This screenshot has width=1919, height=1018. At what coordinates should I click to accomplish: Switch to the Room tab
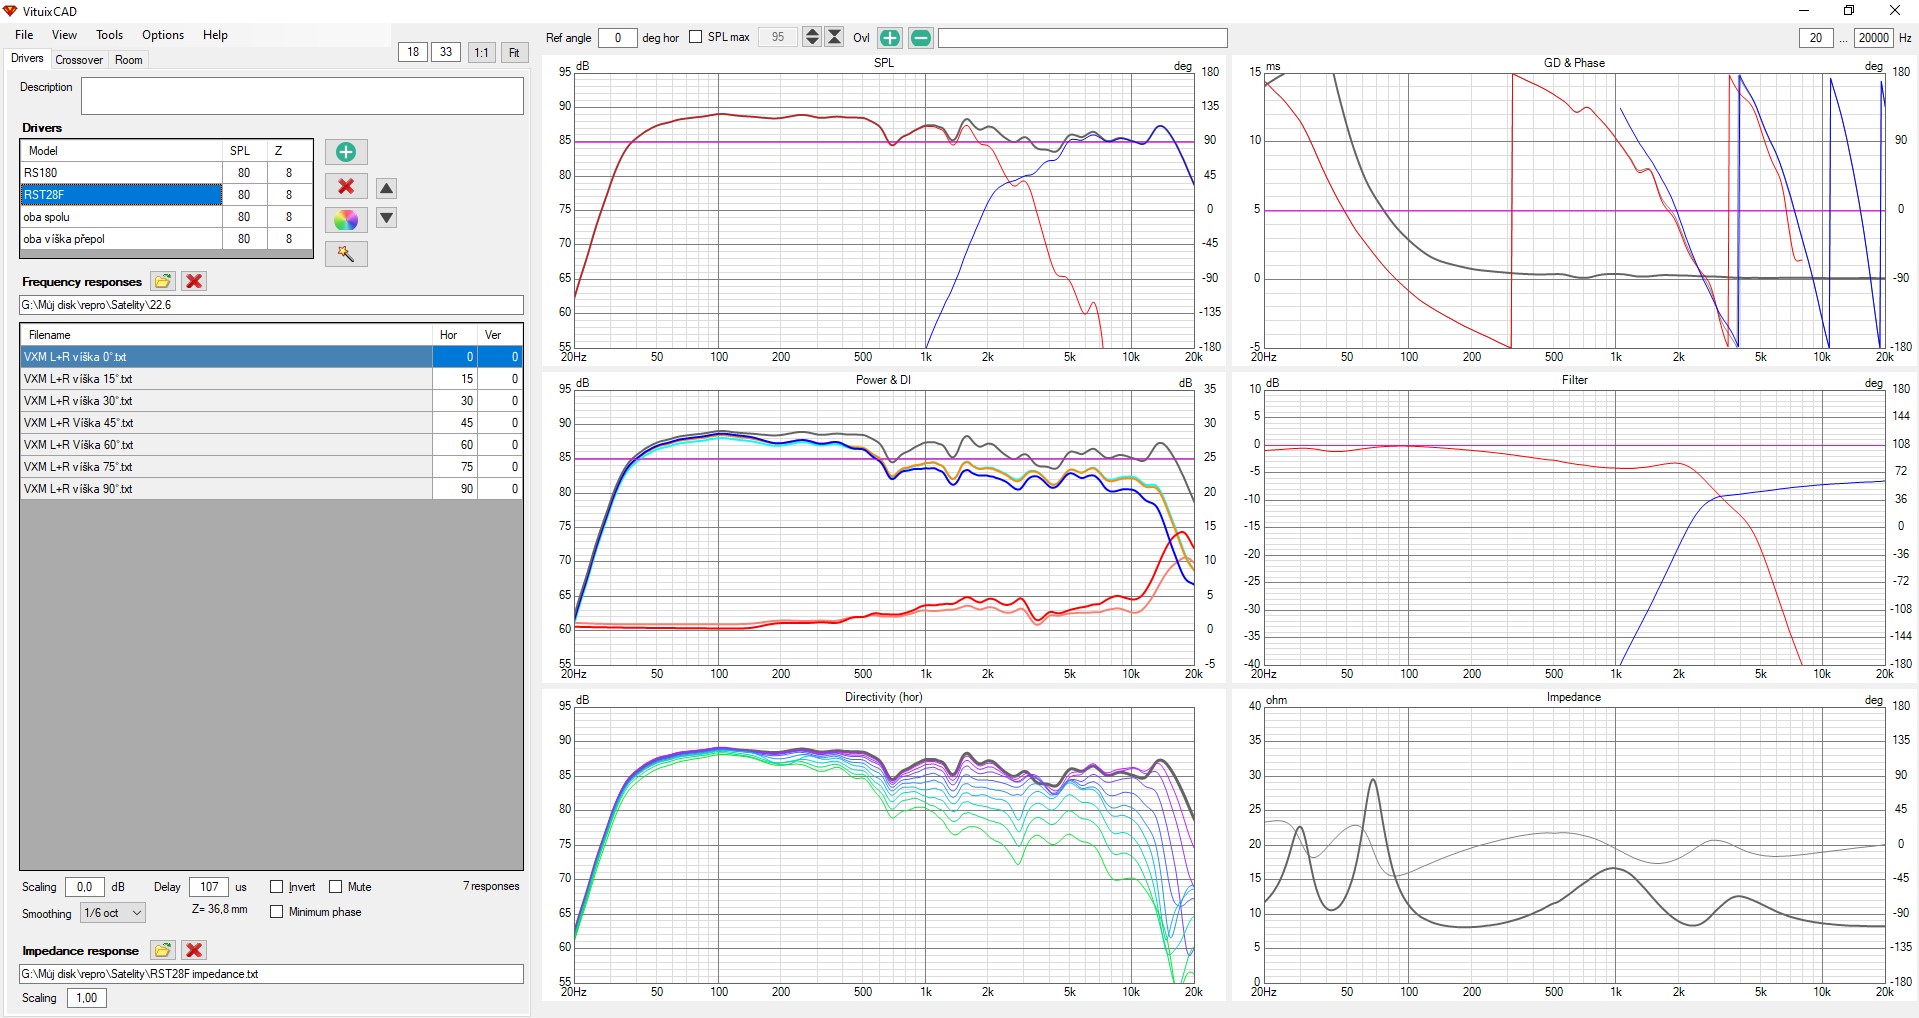click(129, 60)
